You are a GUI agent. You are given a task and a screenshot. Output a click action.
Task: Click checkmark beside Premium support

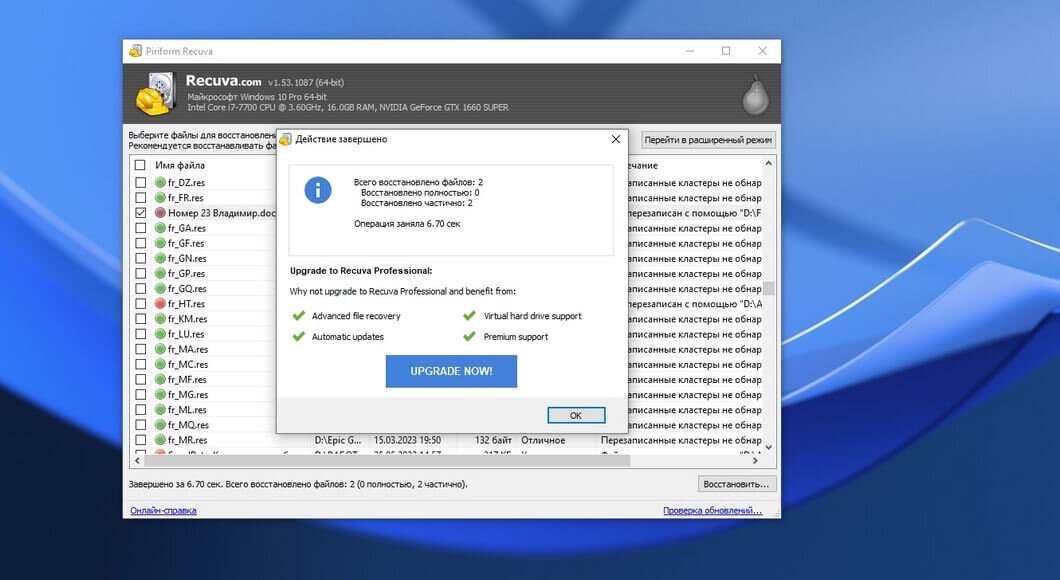coord(469,336)
